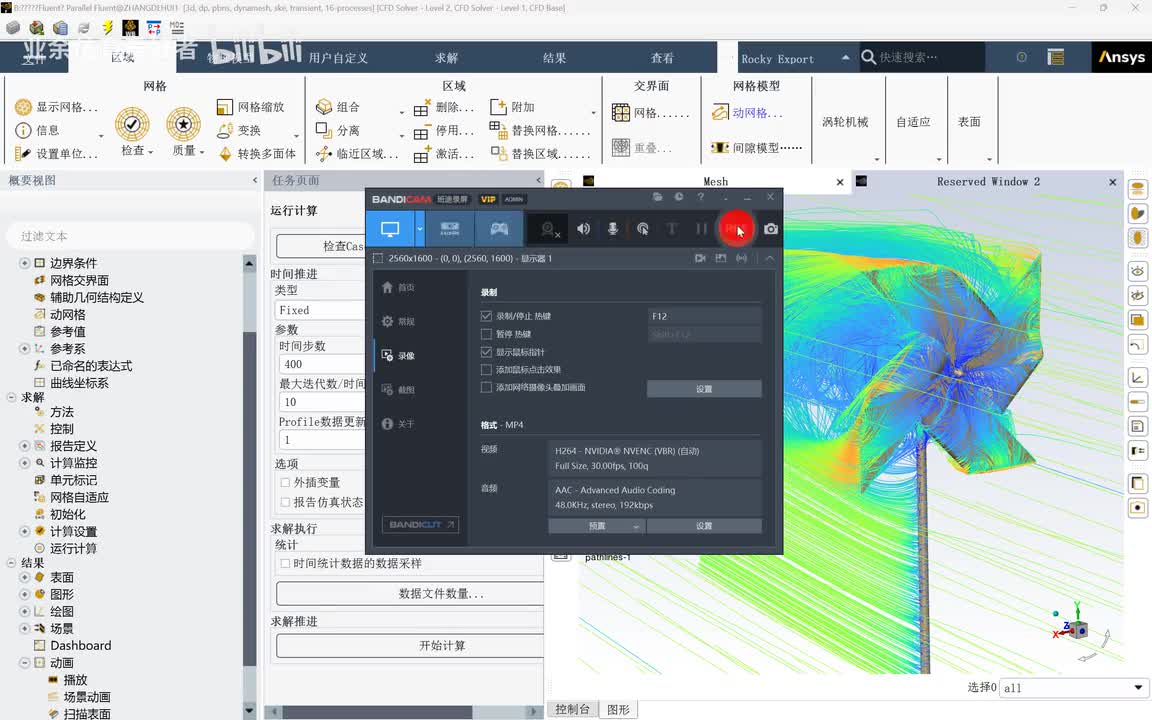1152x720 pixels.
Task: Toggle Bandicam microphone icon
Action: pyautogui.click(x=613, y=229)
